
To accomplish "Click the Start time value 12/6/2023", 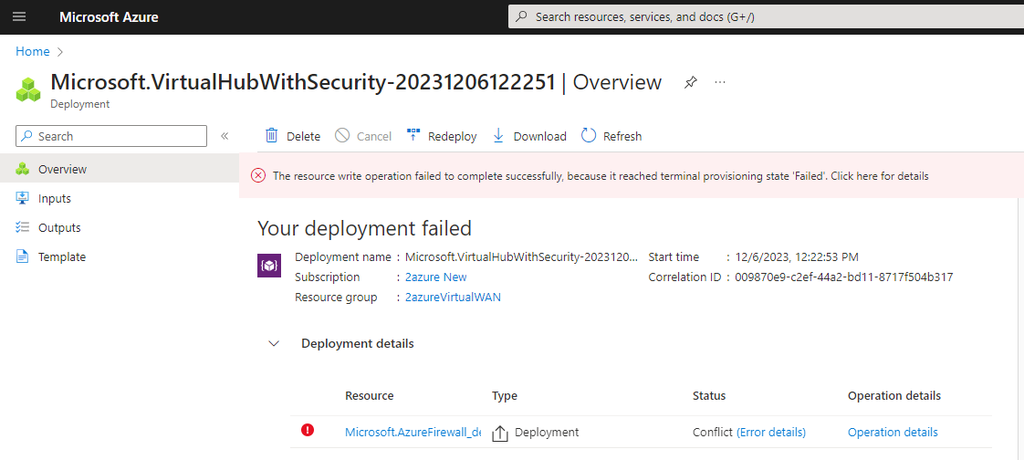I will point(797,257).
